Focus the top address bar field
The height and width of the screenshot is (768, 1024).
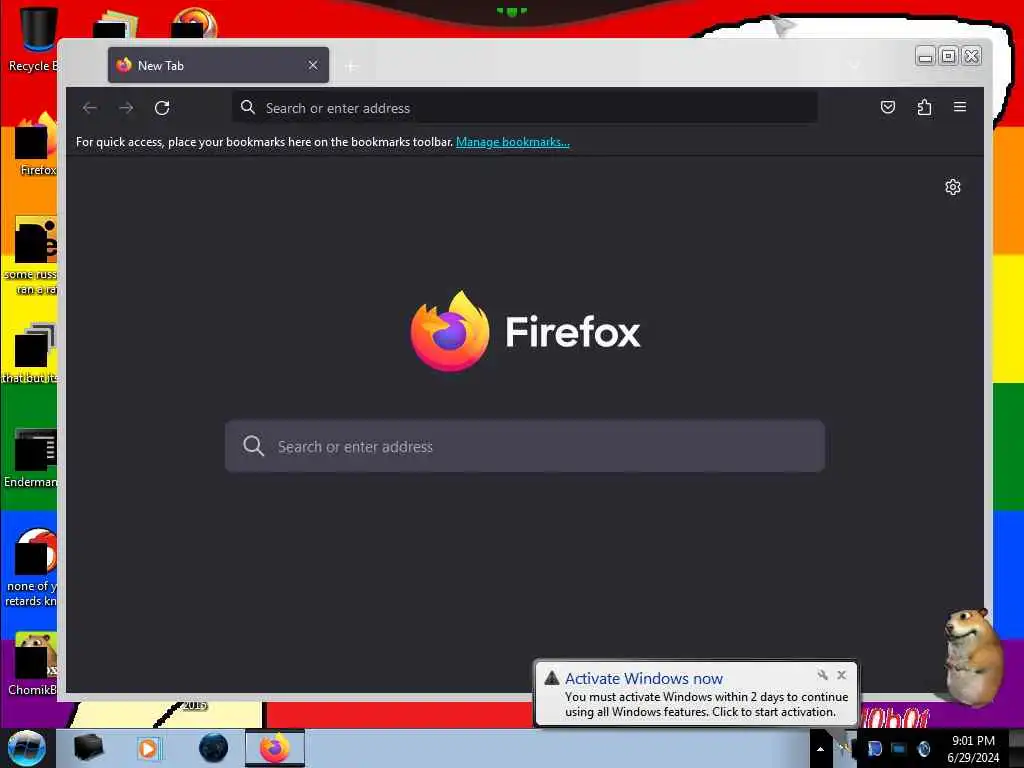coord(524,108)
